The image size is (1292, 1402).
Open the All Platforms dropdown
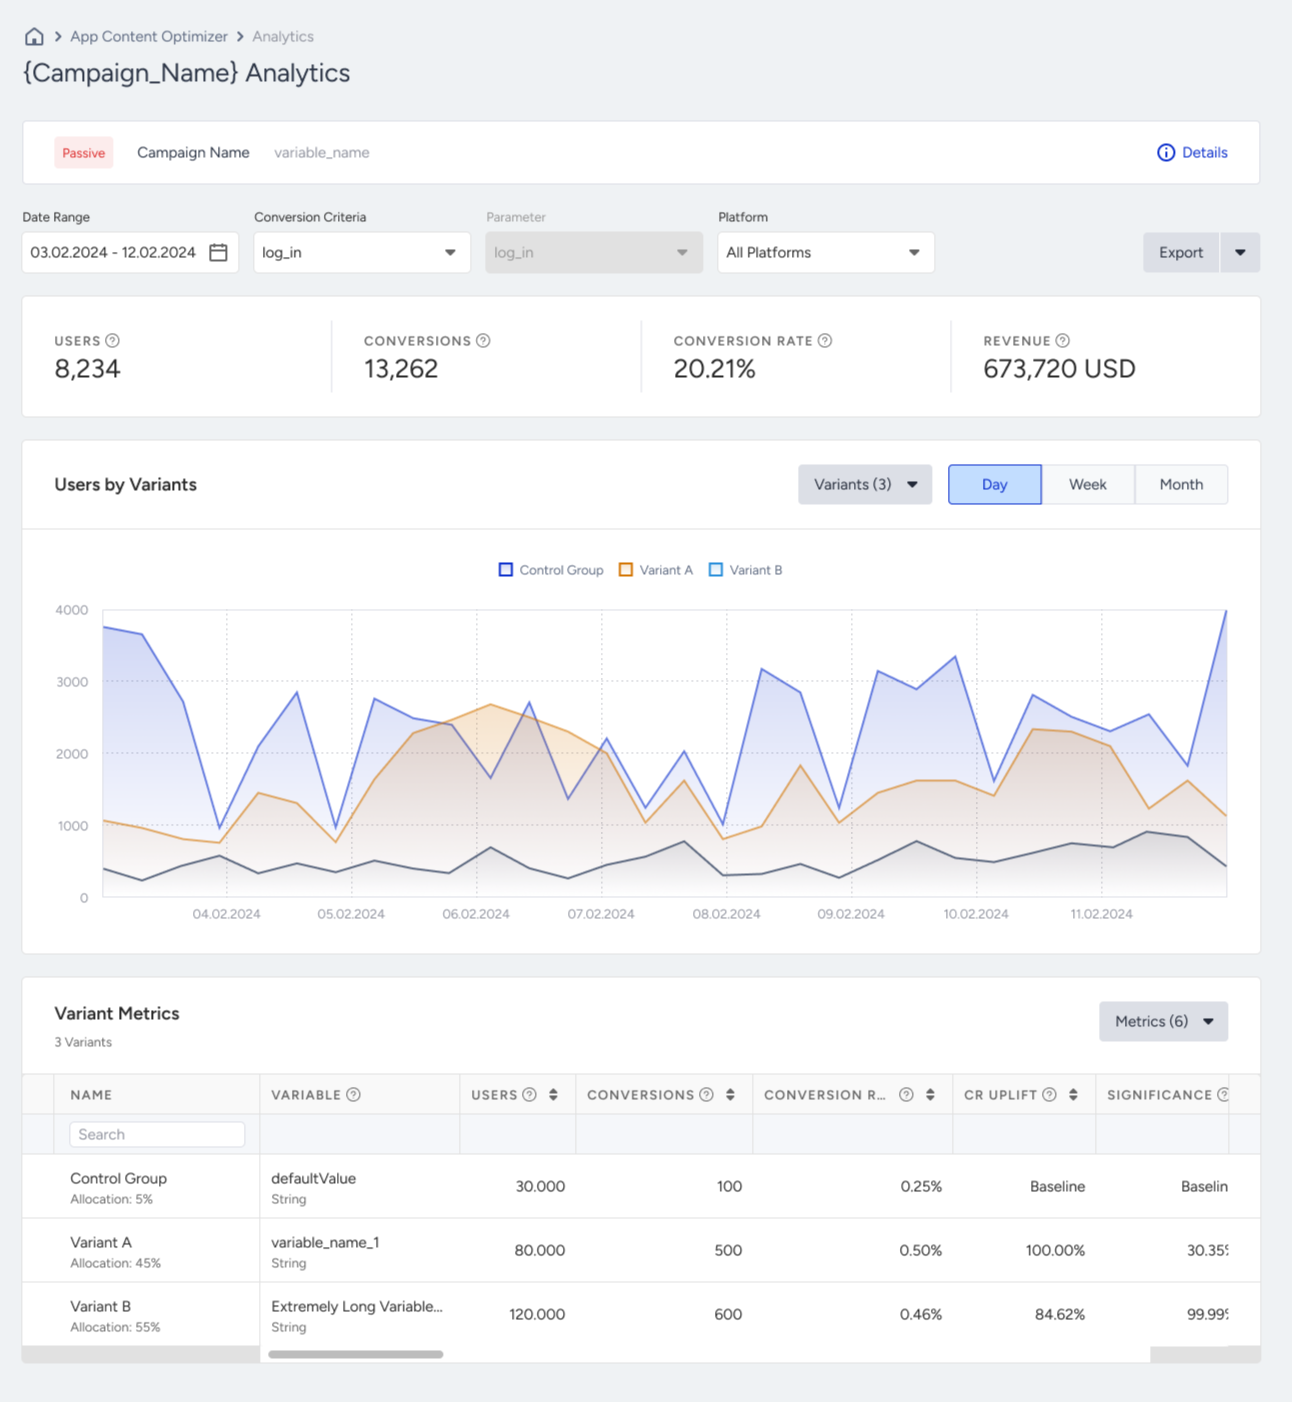pos(826,253)
